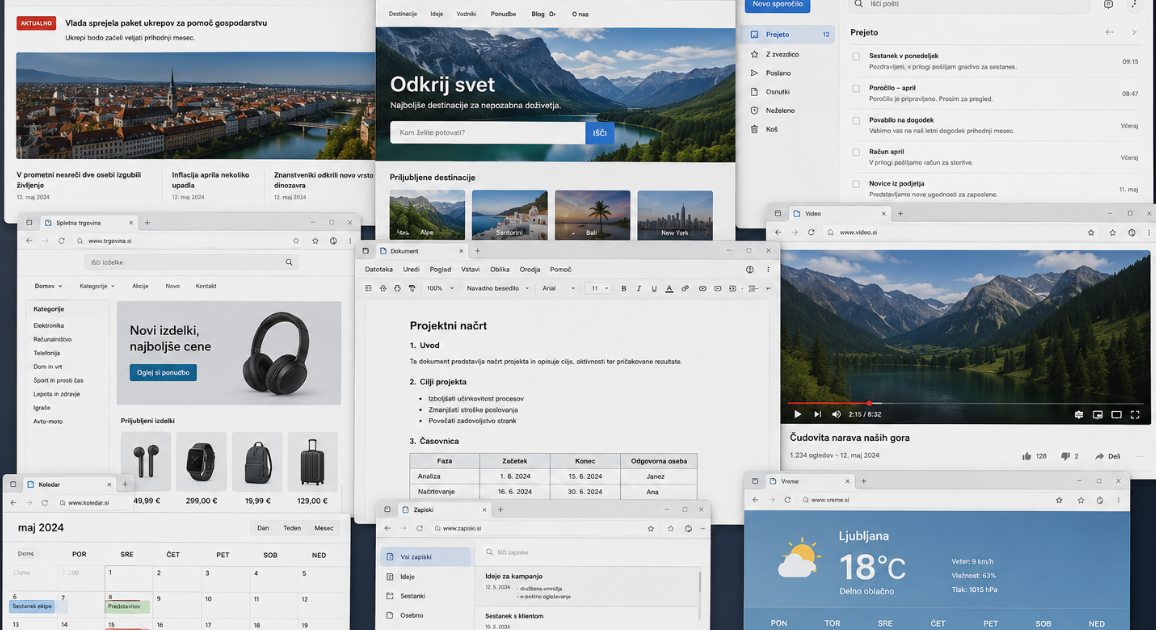
Task: Reload the www.trgovina.si page
Action: (61, 241)
